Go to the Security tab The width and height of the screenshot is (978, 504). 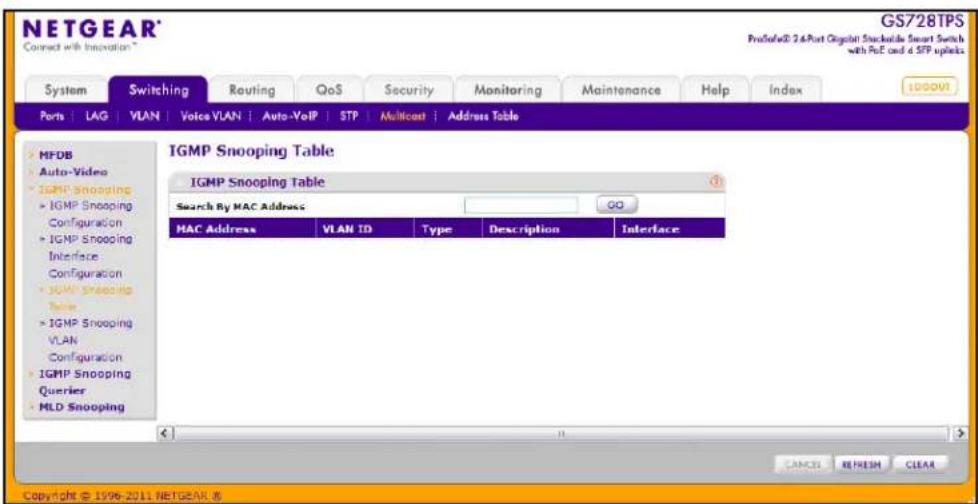[x=409, y=90]
